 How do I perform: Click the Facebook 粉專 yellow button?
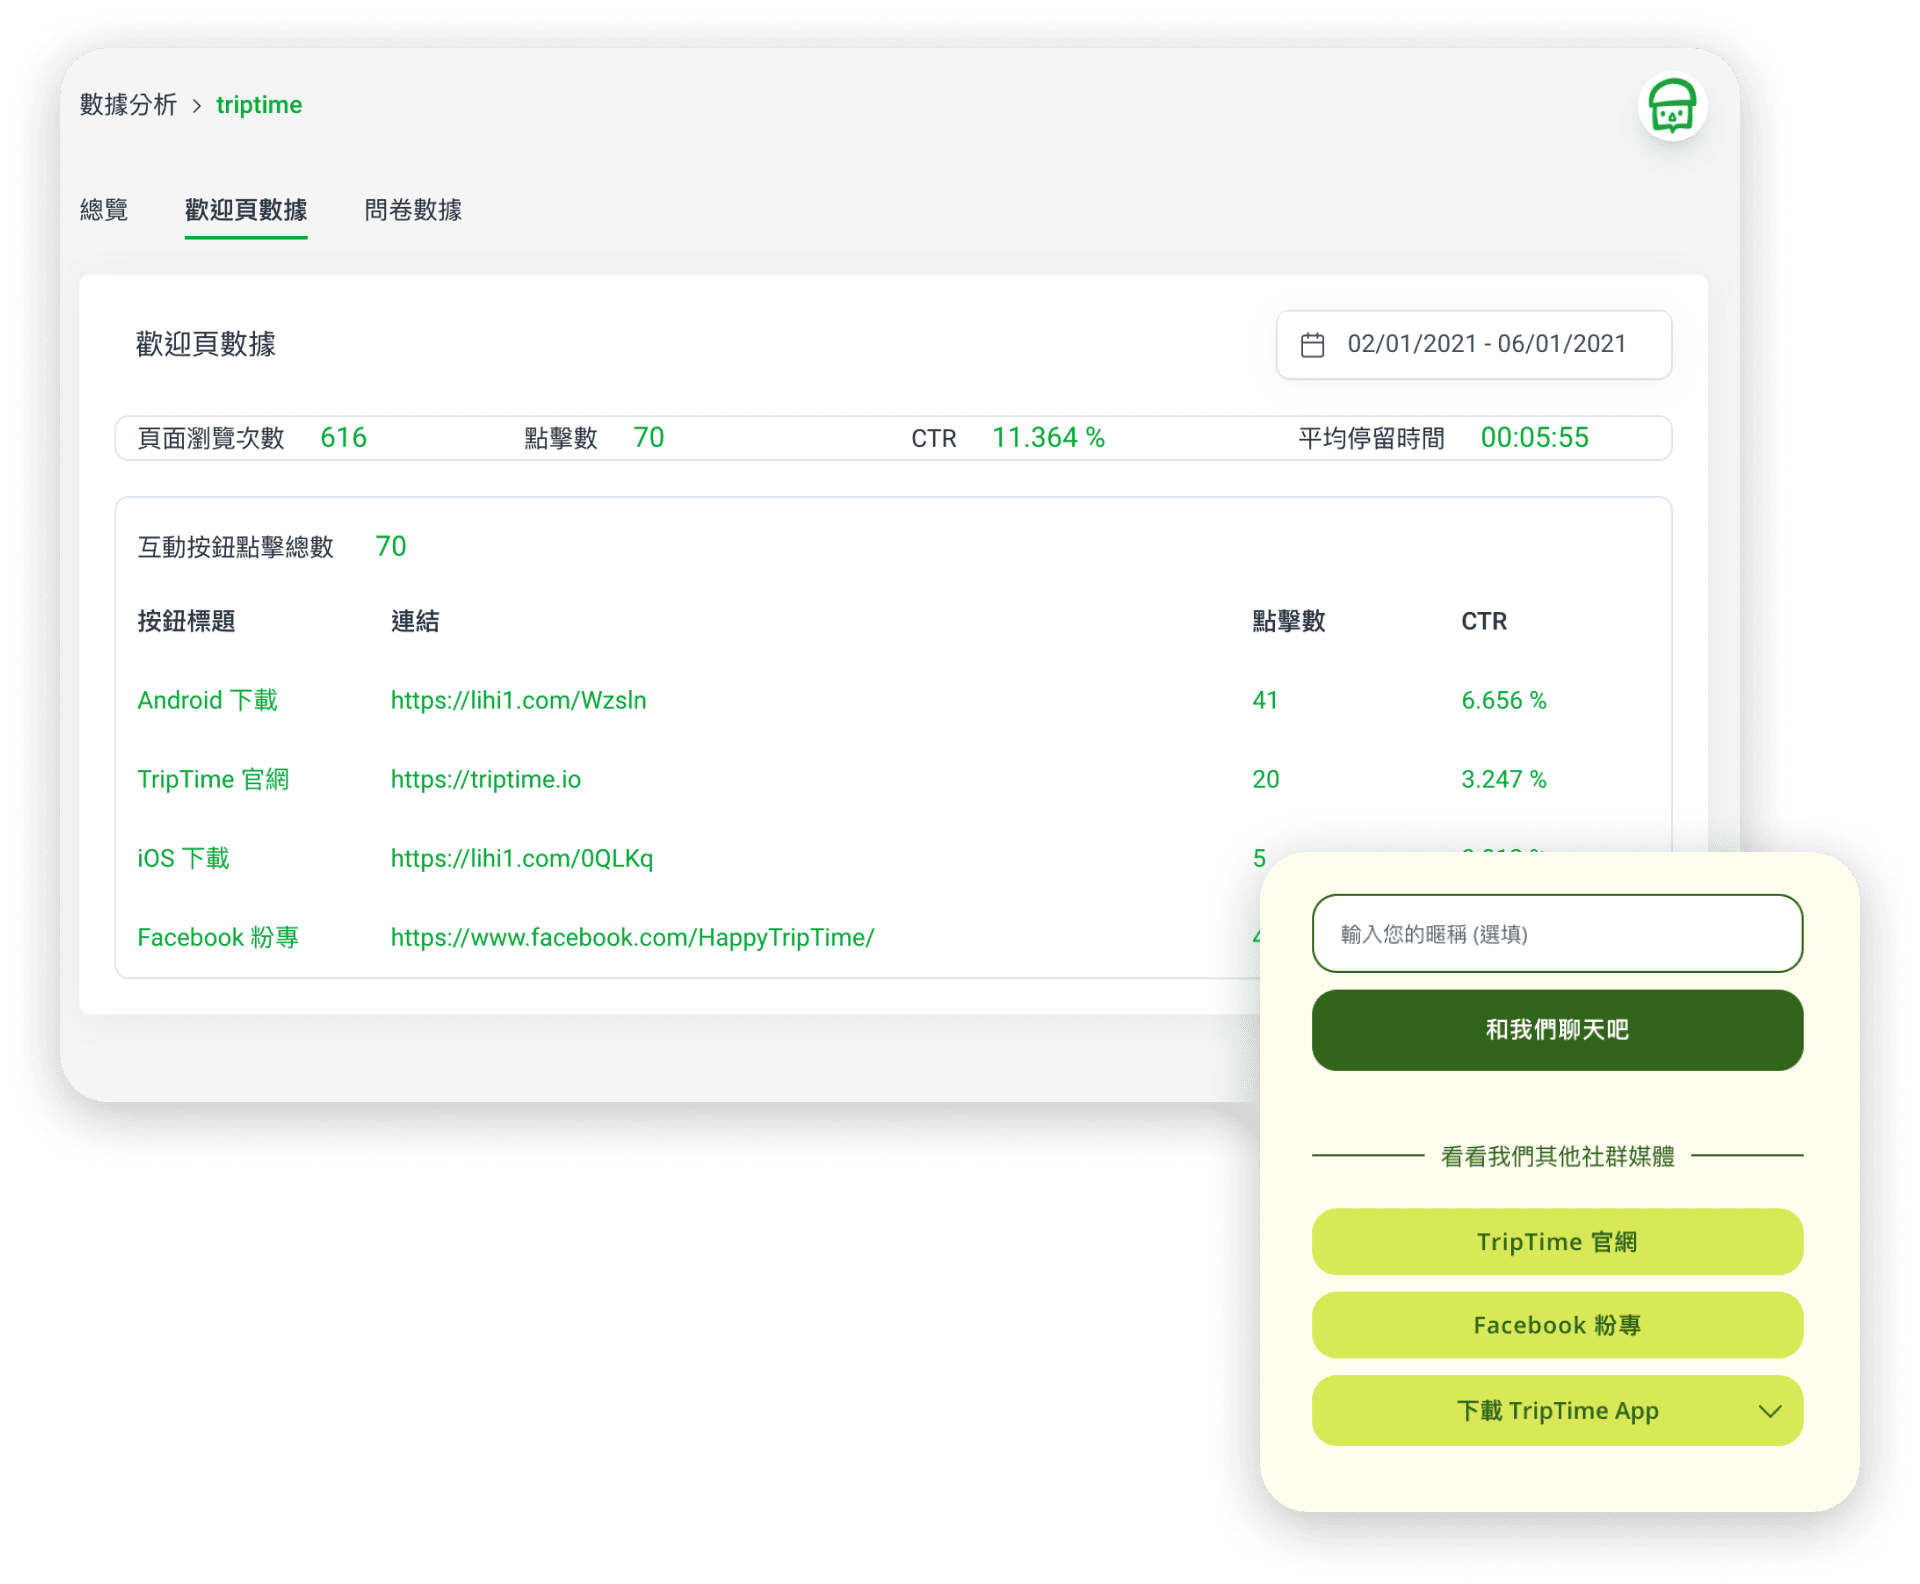(1557, 1325)
